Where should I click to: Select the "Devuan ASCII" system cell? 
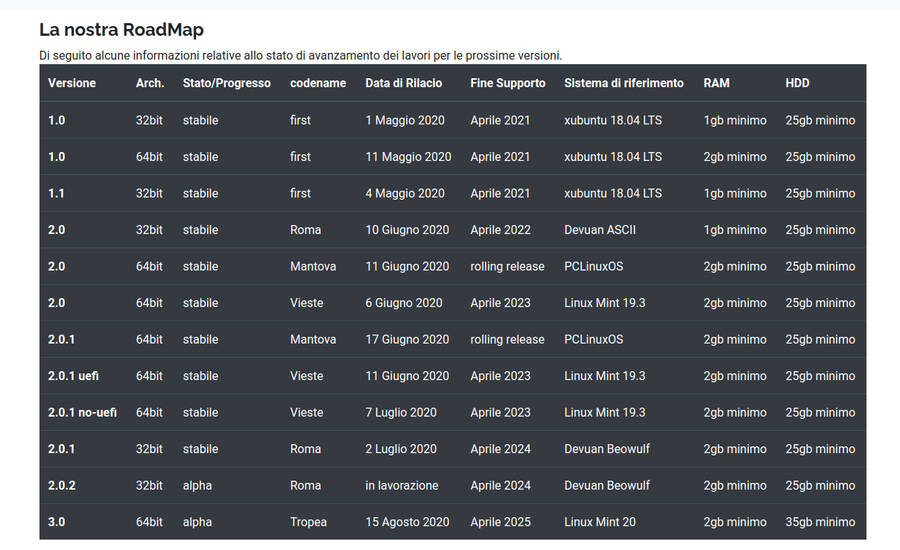coord(599,230)
